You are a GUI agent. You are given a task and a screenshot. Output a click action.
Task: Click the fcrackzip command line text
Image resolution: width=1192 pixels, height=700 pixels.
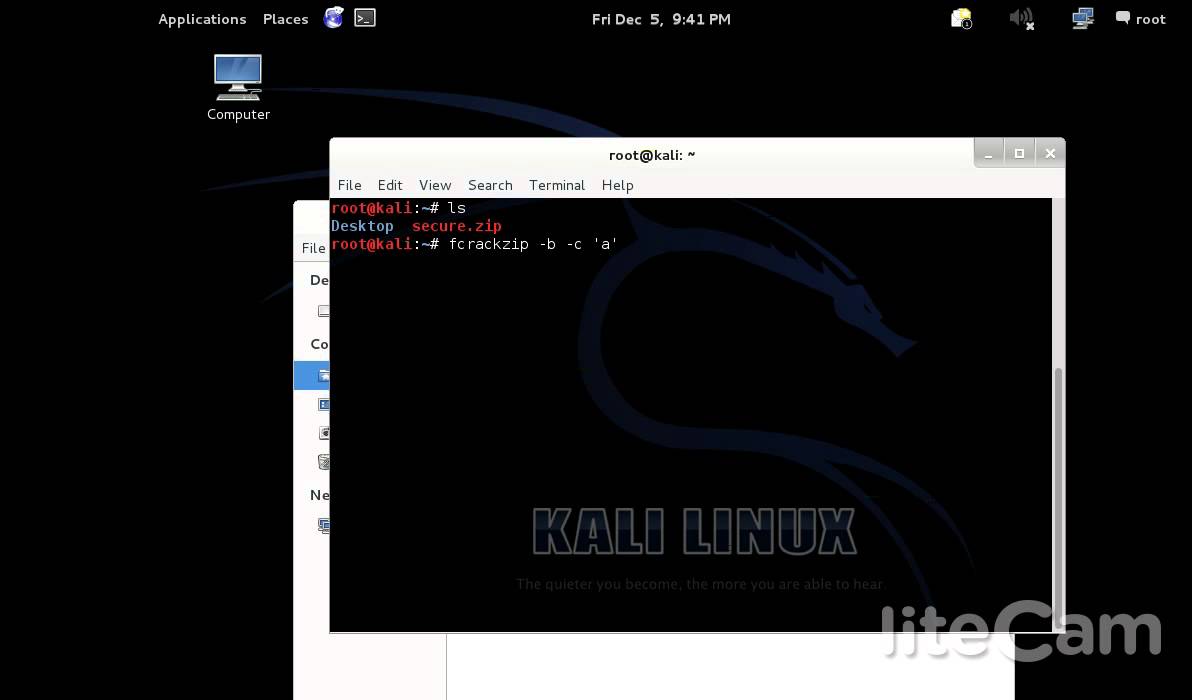tap(533, 244)
